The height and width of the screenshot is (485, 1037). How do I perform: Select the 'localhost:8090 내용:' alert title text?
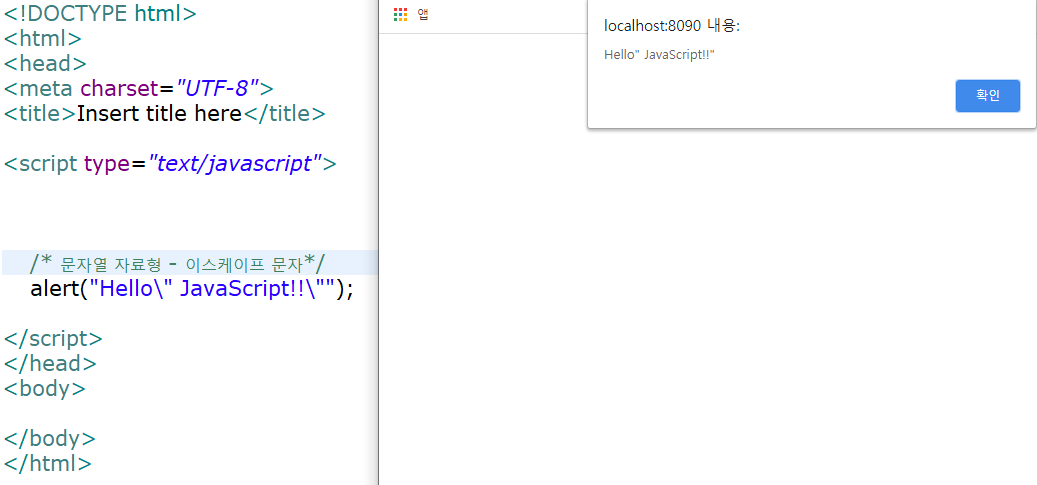(x=672, y=26)
